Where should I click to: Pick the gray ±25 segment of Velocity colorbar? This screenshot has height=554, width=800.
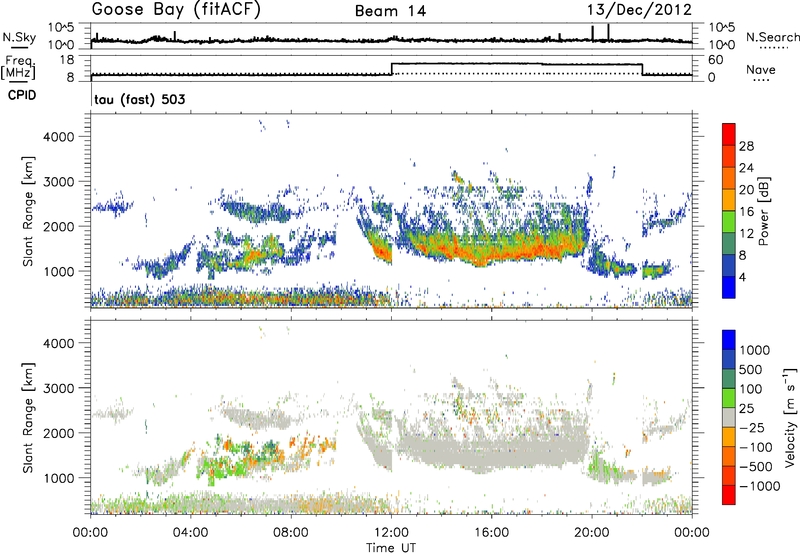click(x=729, y=418)
